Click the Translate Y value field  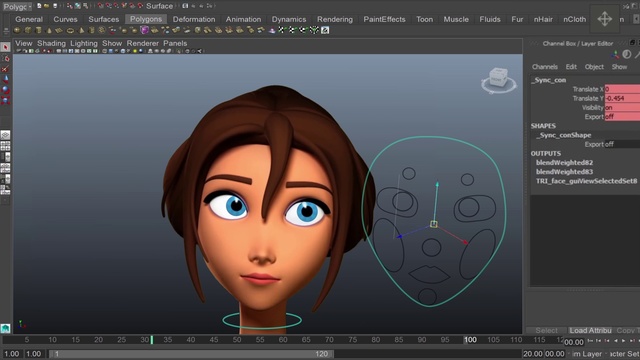[x=622, y=98]
